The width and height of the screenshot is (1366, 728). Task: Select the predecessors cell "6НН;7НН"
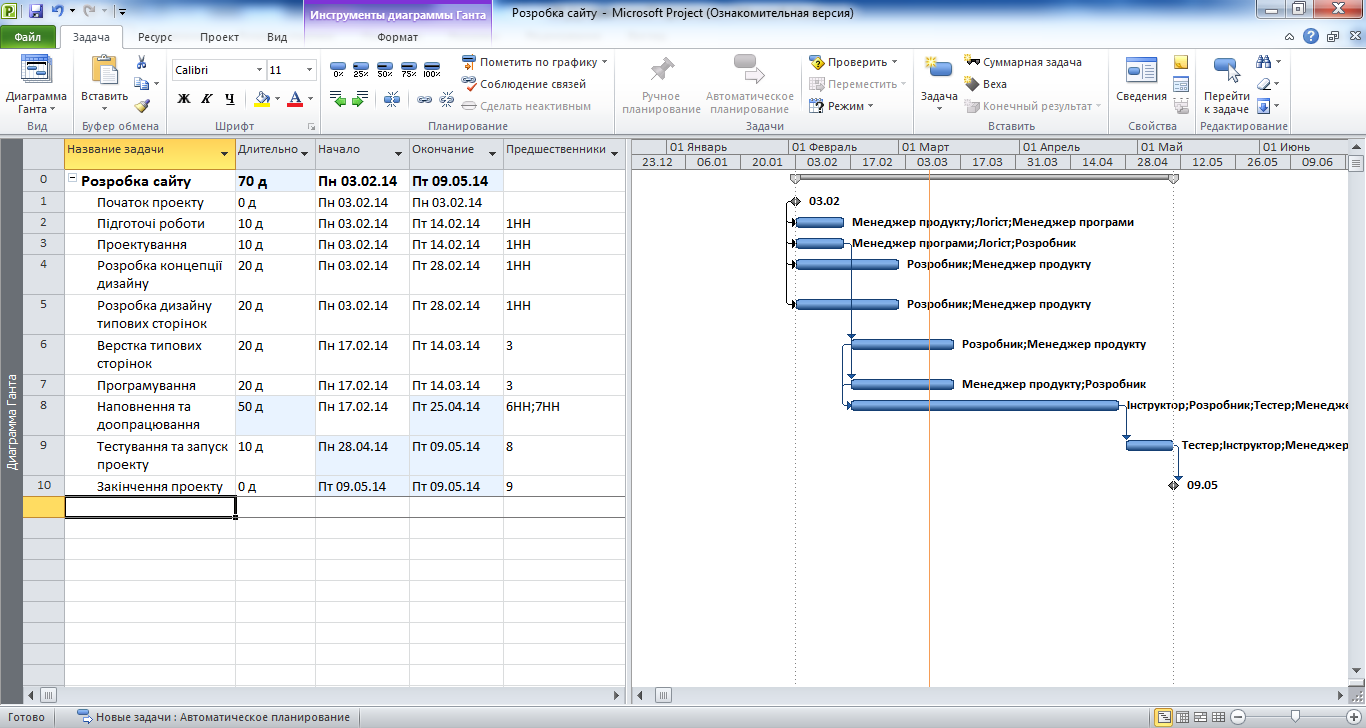[564, 416]
